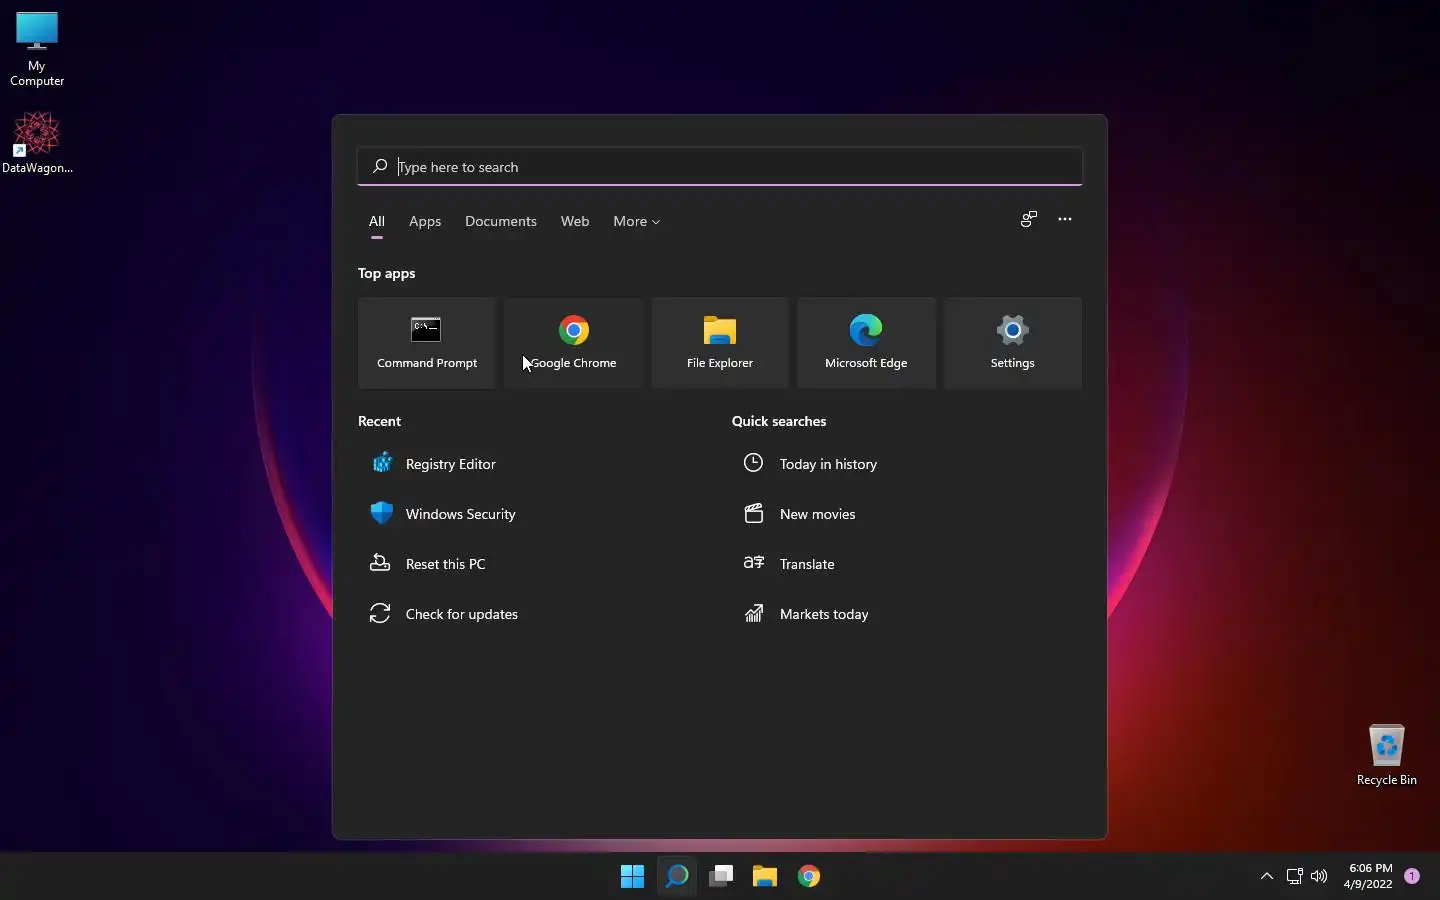1440x900 pixels.
Task: Click the Windows Start button on taskbar
Action: click(632, 876)
